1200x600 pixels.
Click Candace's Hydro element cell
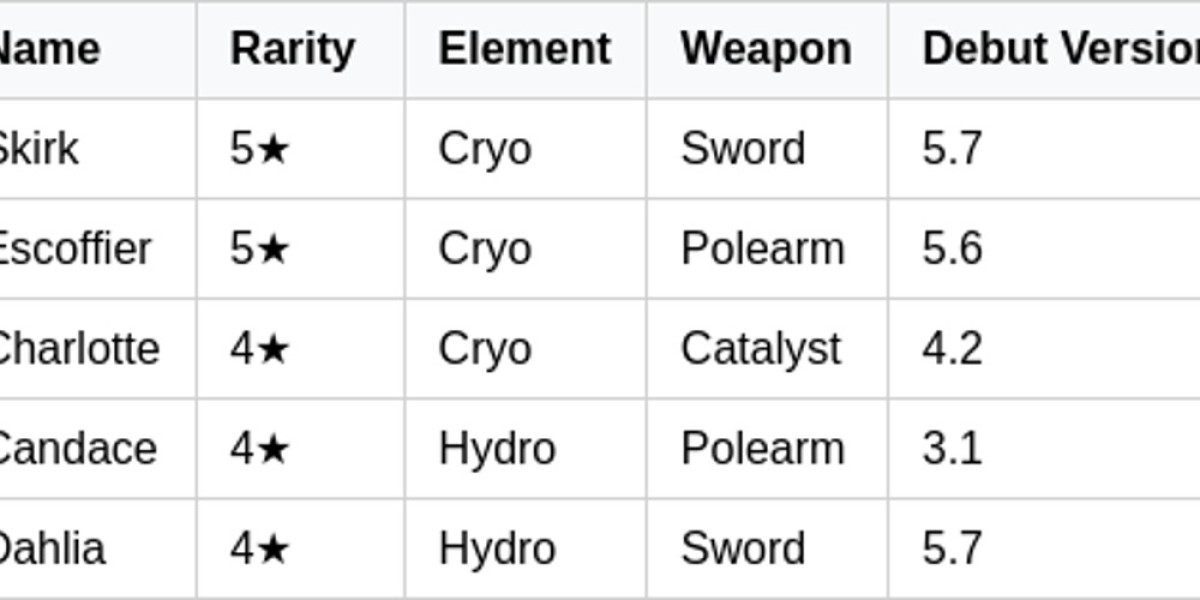(497, 449)
